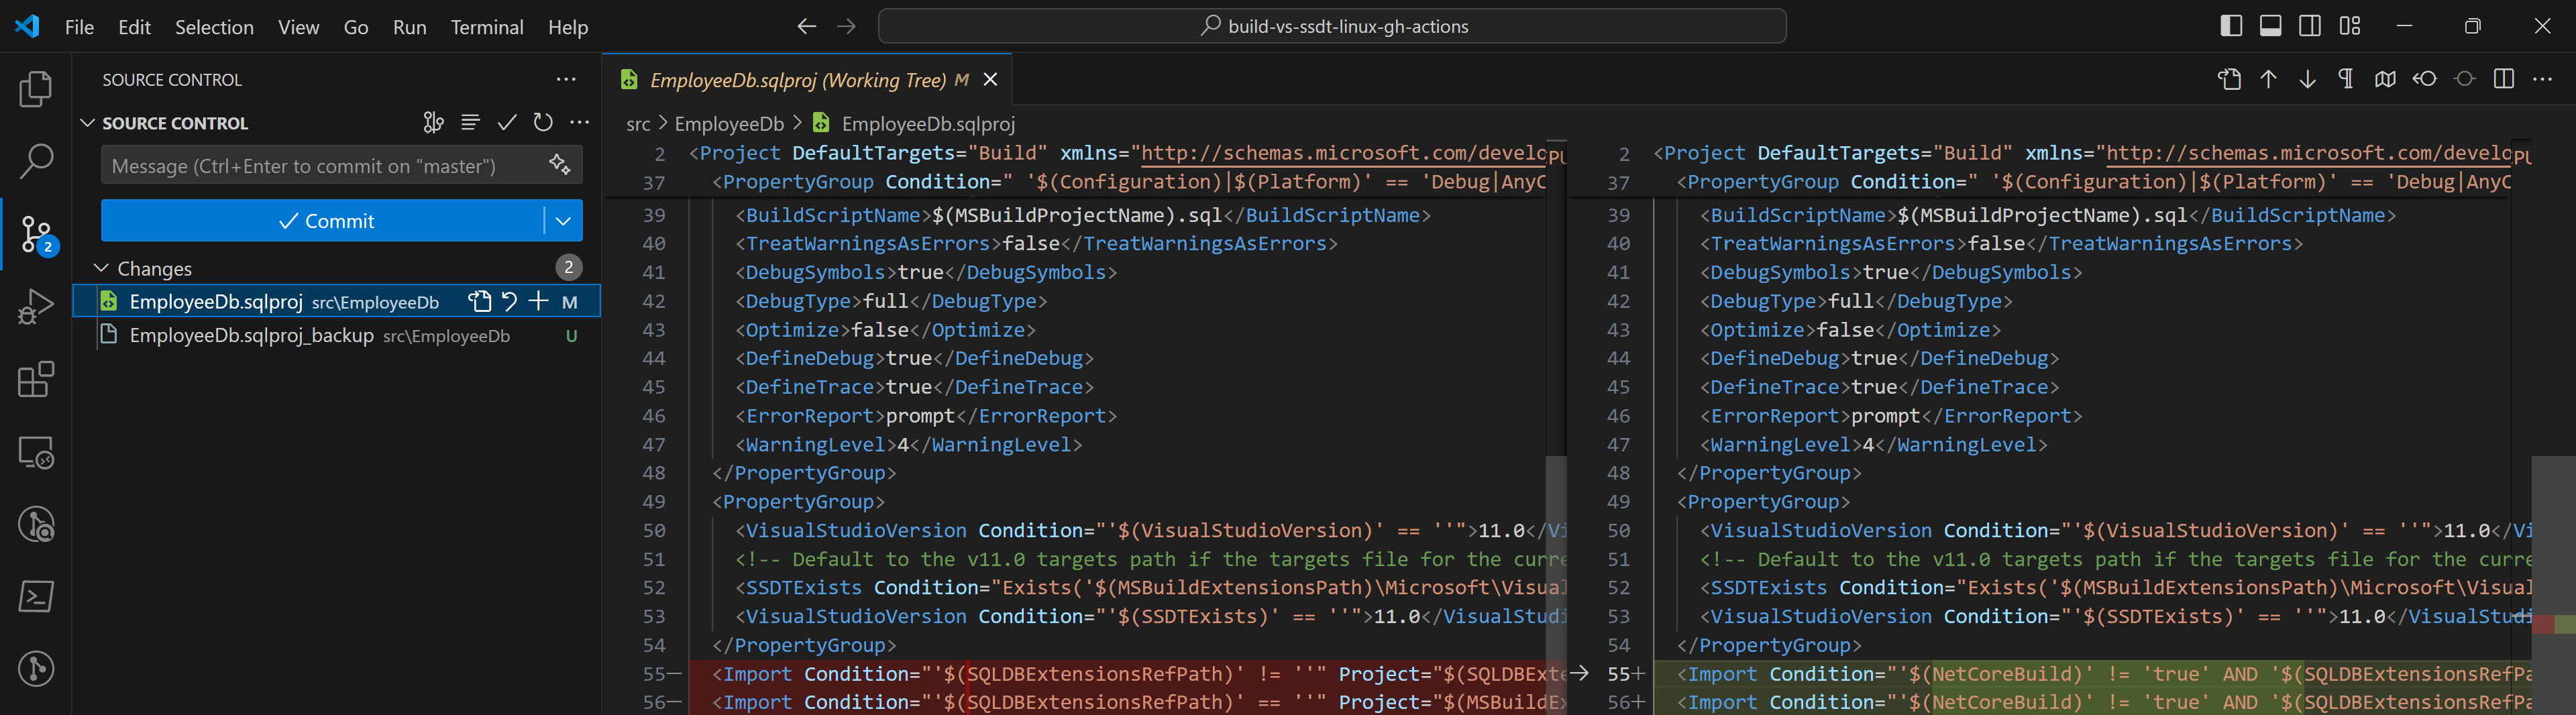Revert change using arrow at line 55
This screenshot has width=2576, height=715.
pyautogui.click(x=1579, y=673)
